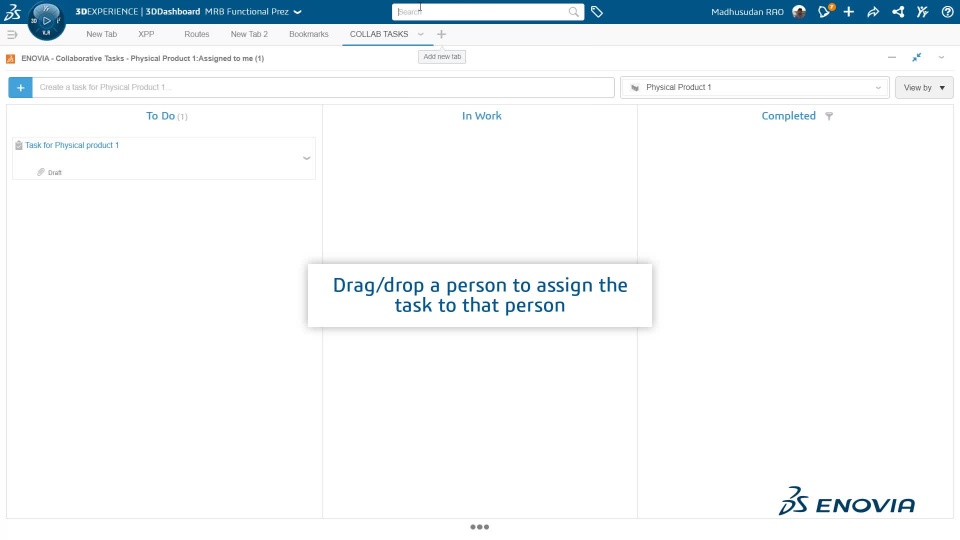Open the tags icon next to search

pos(597,12)
